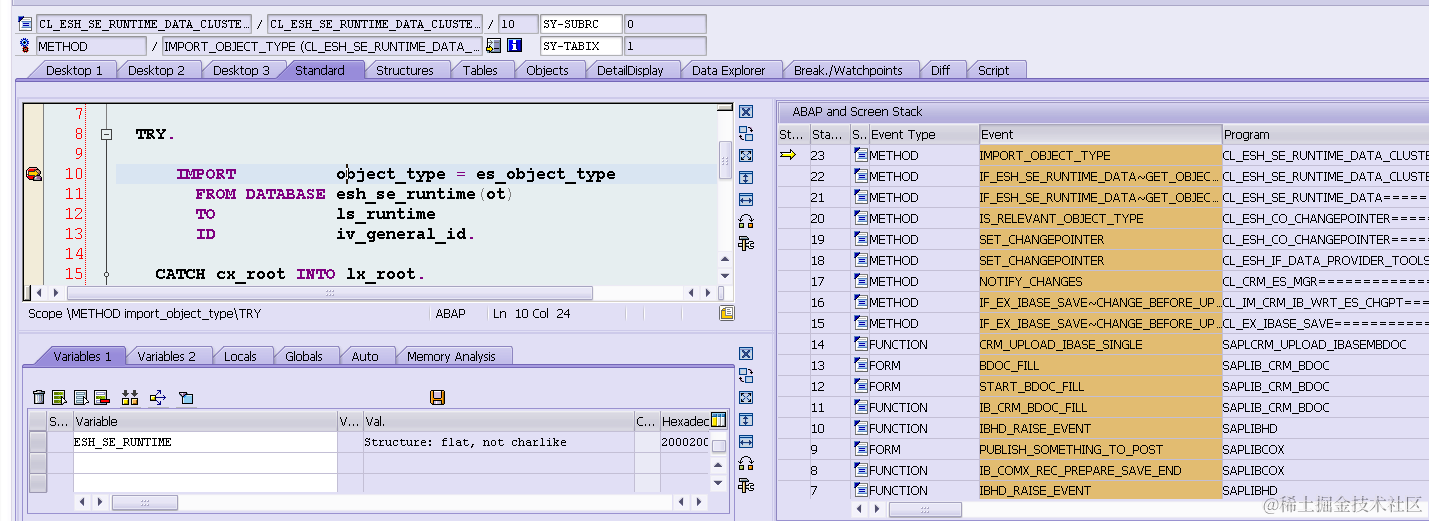The image size is (1429, 521).
Task: Switch to Desktop 3 tab
Action: [241, 70]
